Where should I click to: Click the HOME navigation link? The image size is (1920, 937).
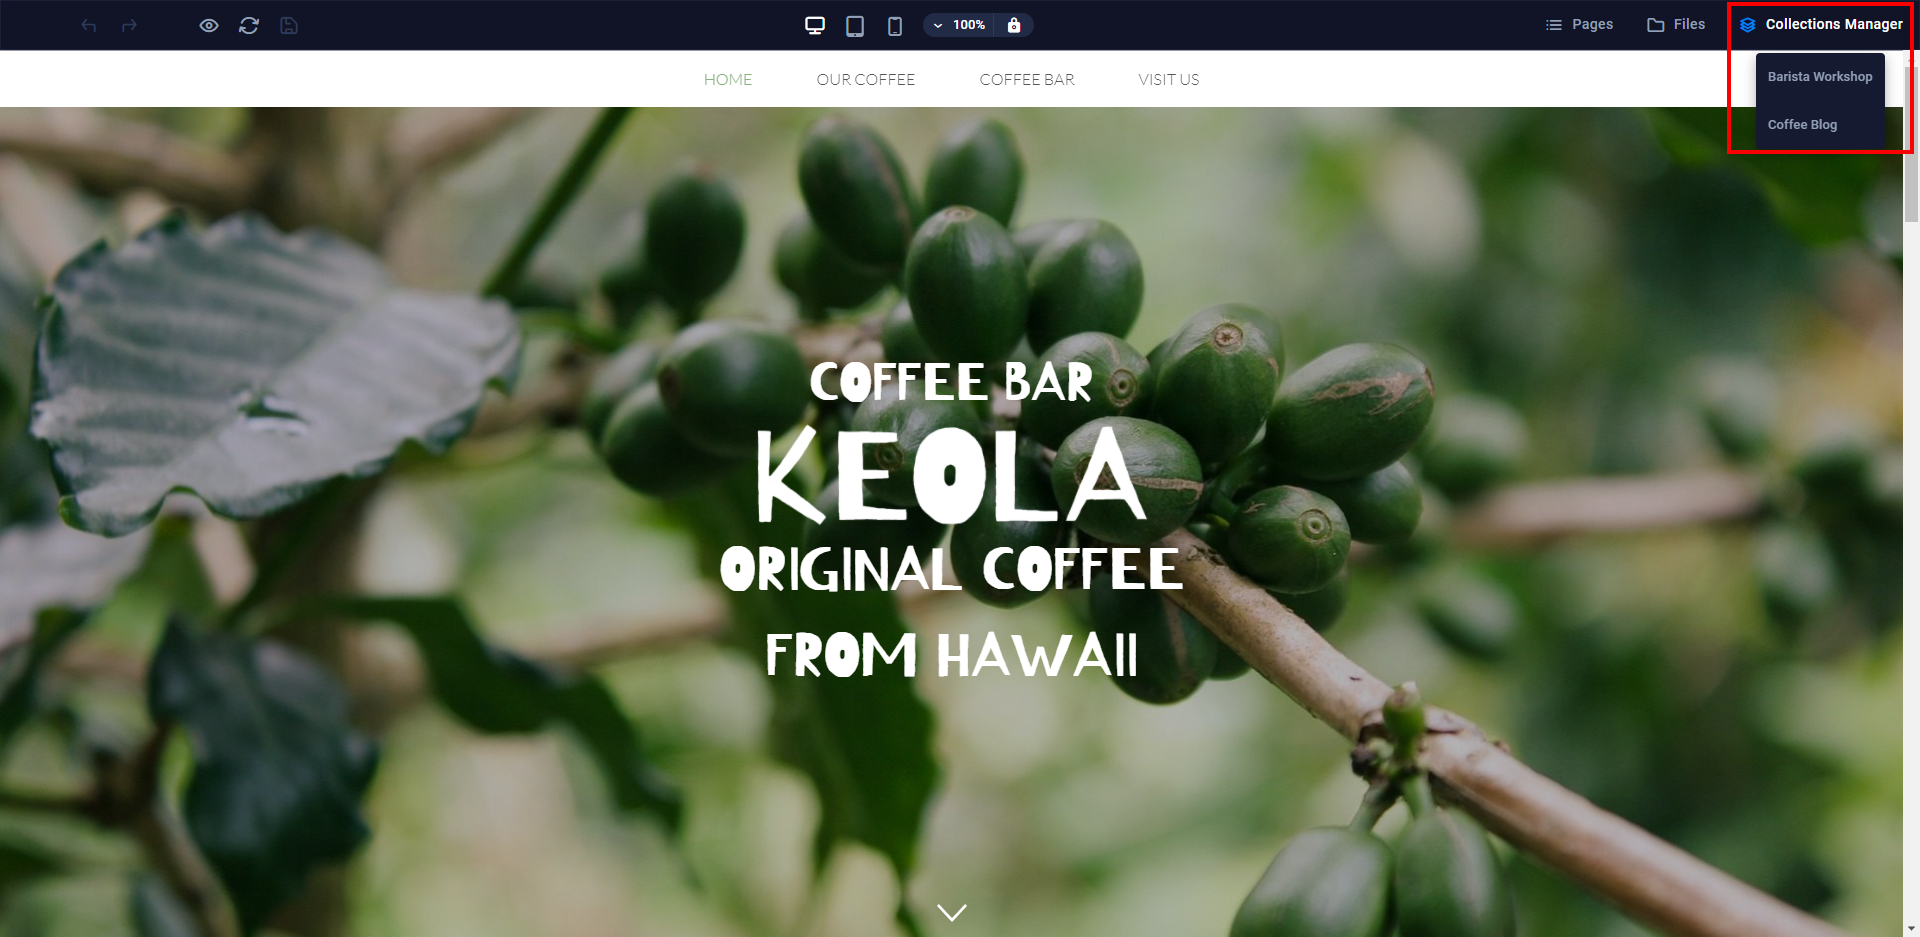(728, 79)
